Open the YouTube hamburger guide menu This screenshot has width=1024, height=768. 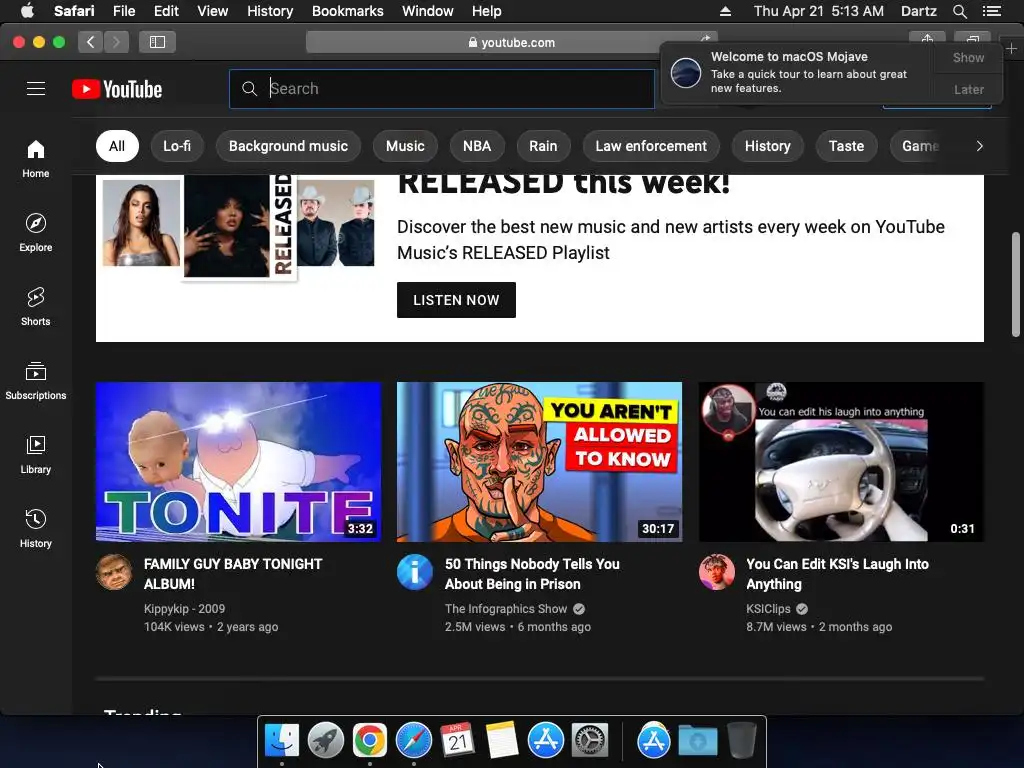(x=36, y=88)
